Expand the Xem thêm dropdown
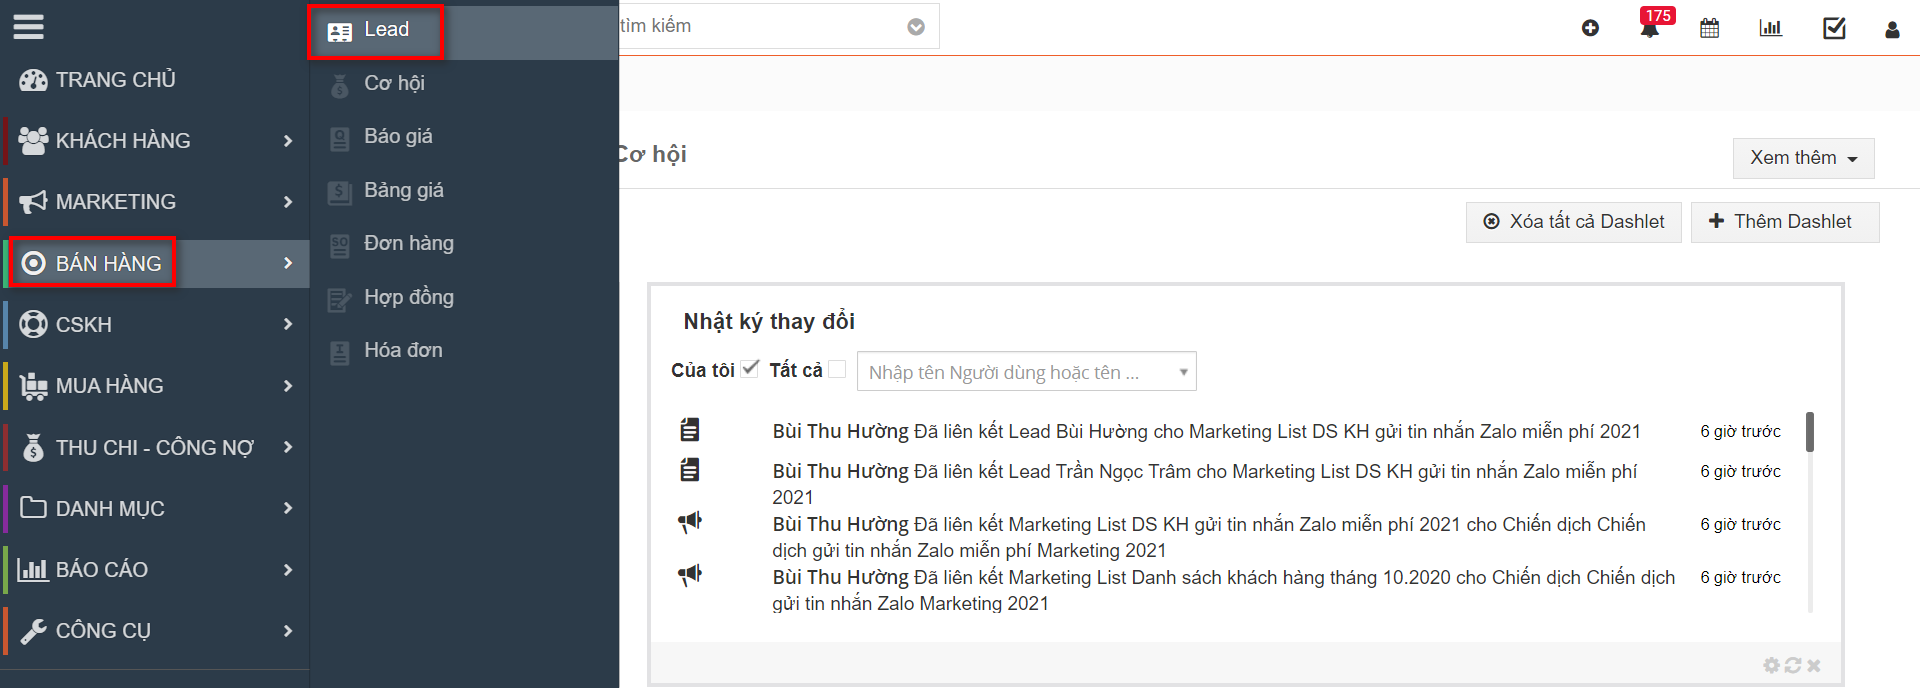Screen dimensions: 1920x688 1803,158
